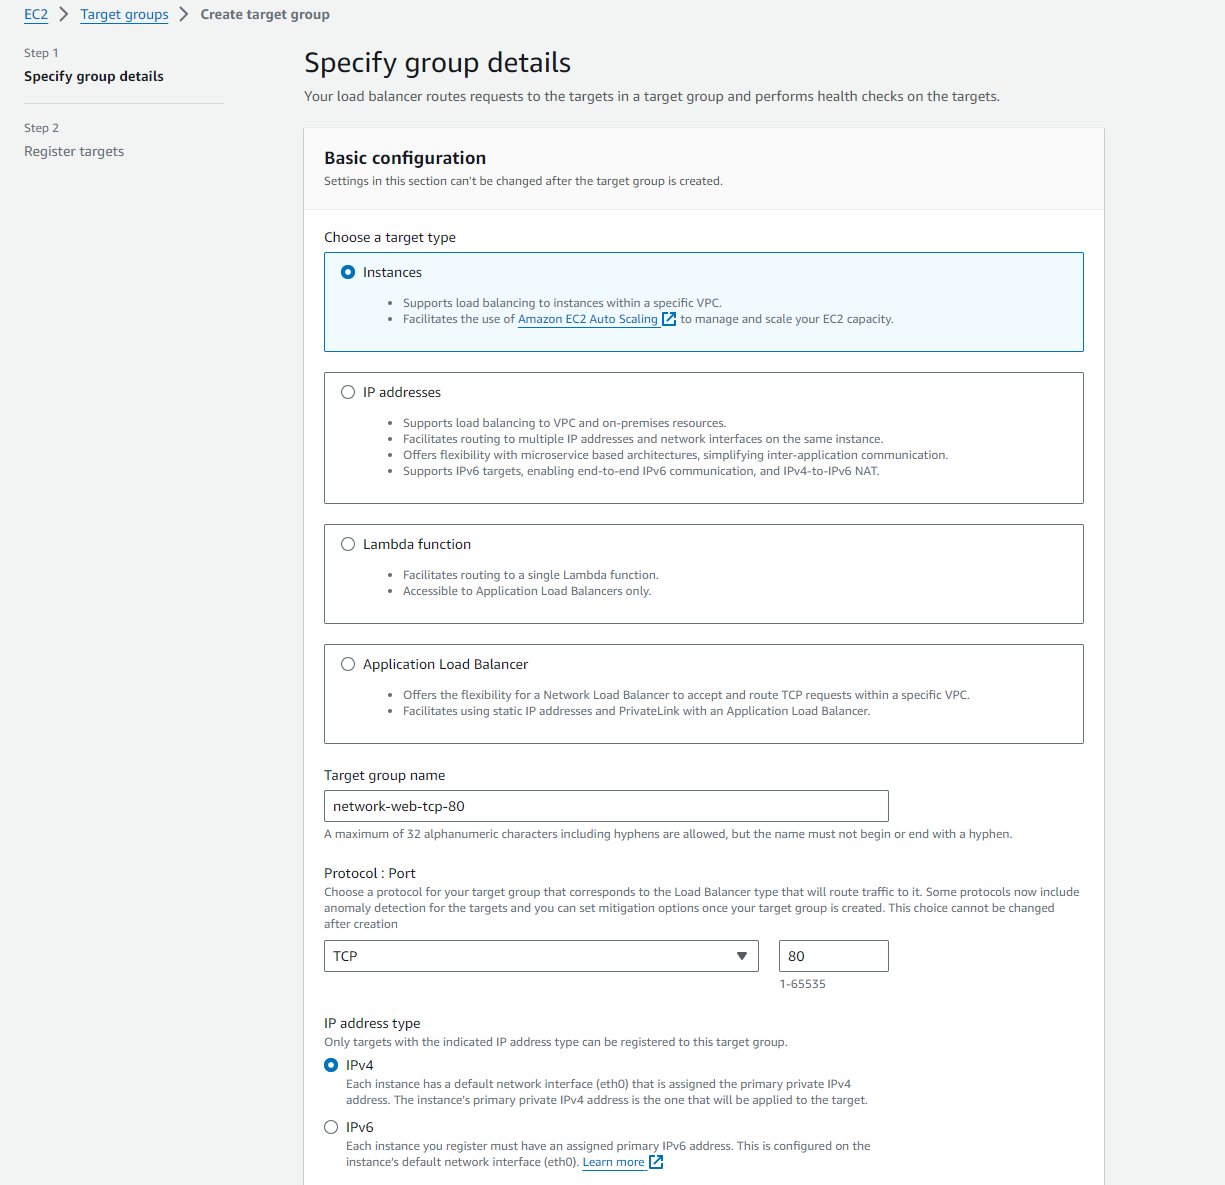The width and height of the screenshot is (1225, 1185).
Task: Open the EC2 breadcrumb link
Action: coord(36,14)
